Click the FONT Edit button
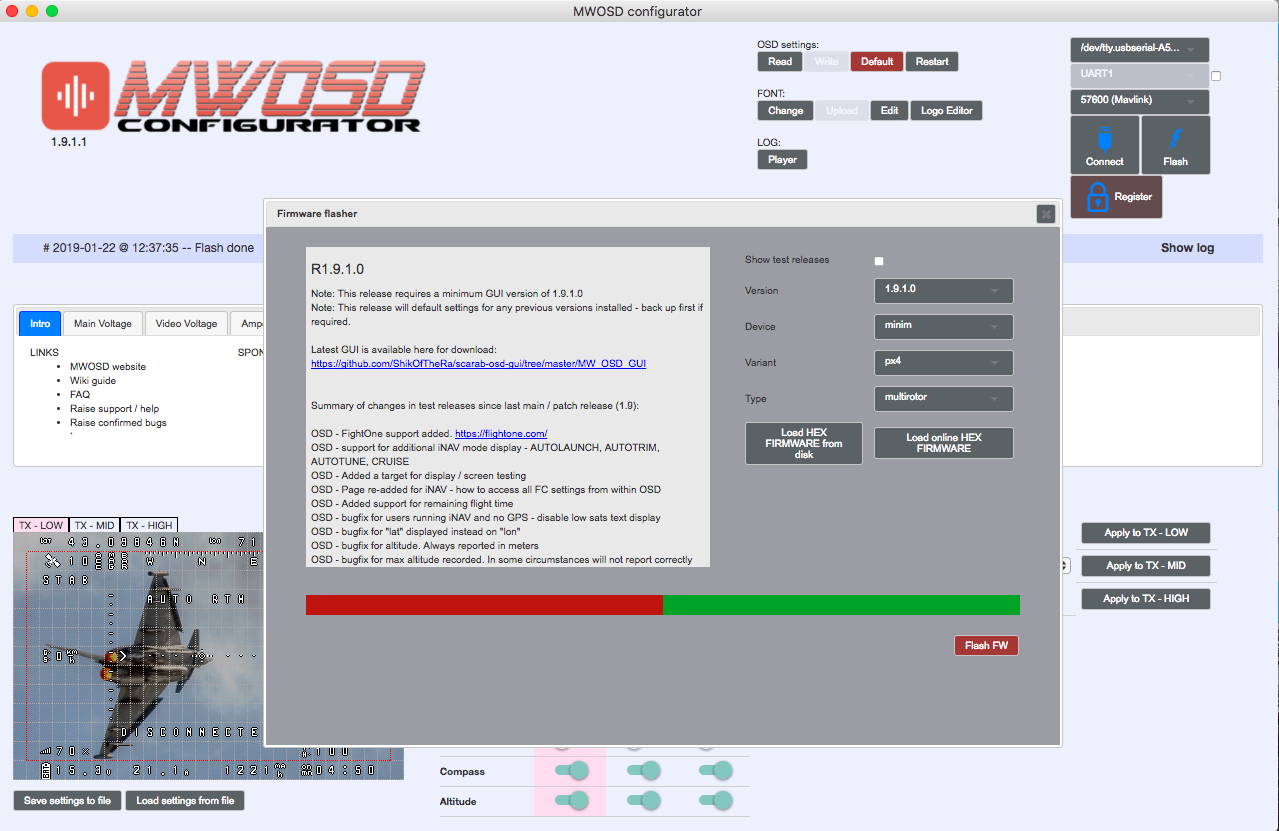The image size is (1279, 831). (889, 110)
